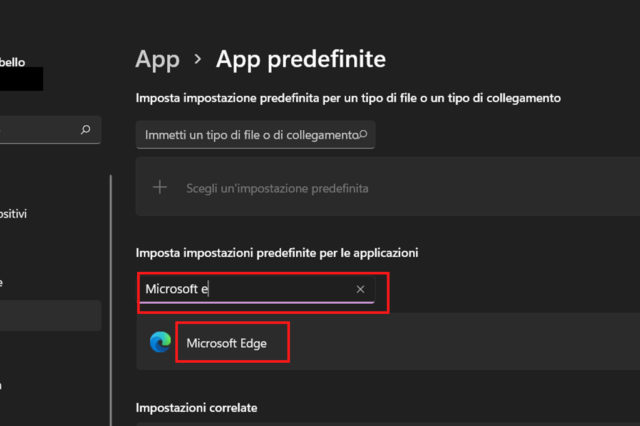The height and width of the screenshot is (426, 640).
Task: Click the Microsoft Edge logo icon
Action: 160,343
